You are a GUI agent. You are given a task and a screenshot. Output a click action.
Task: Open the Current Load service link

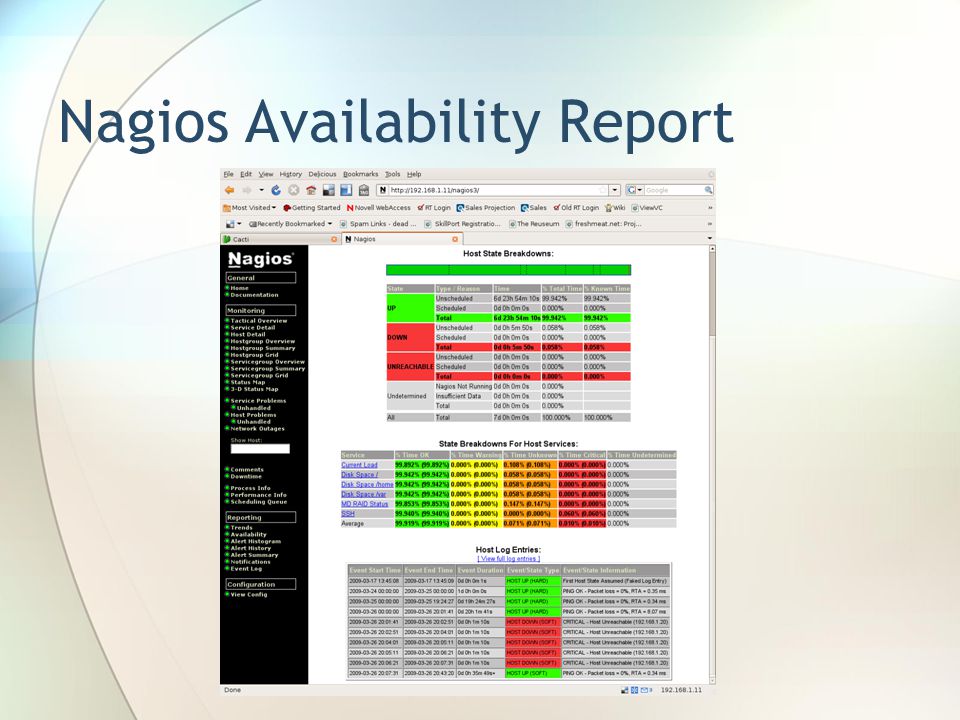click(x=359, y=465)
